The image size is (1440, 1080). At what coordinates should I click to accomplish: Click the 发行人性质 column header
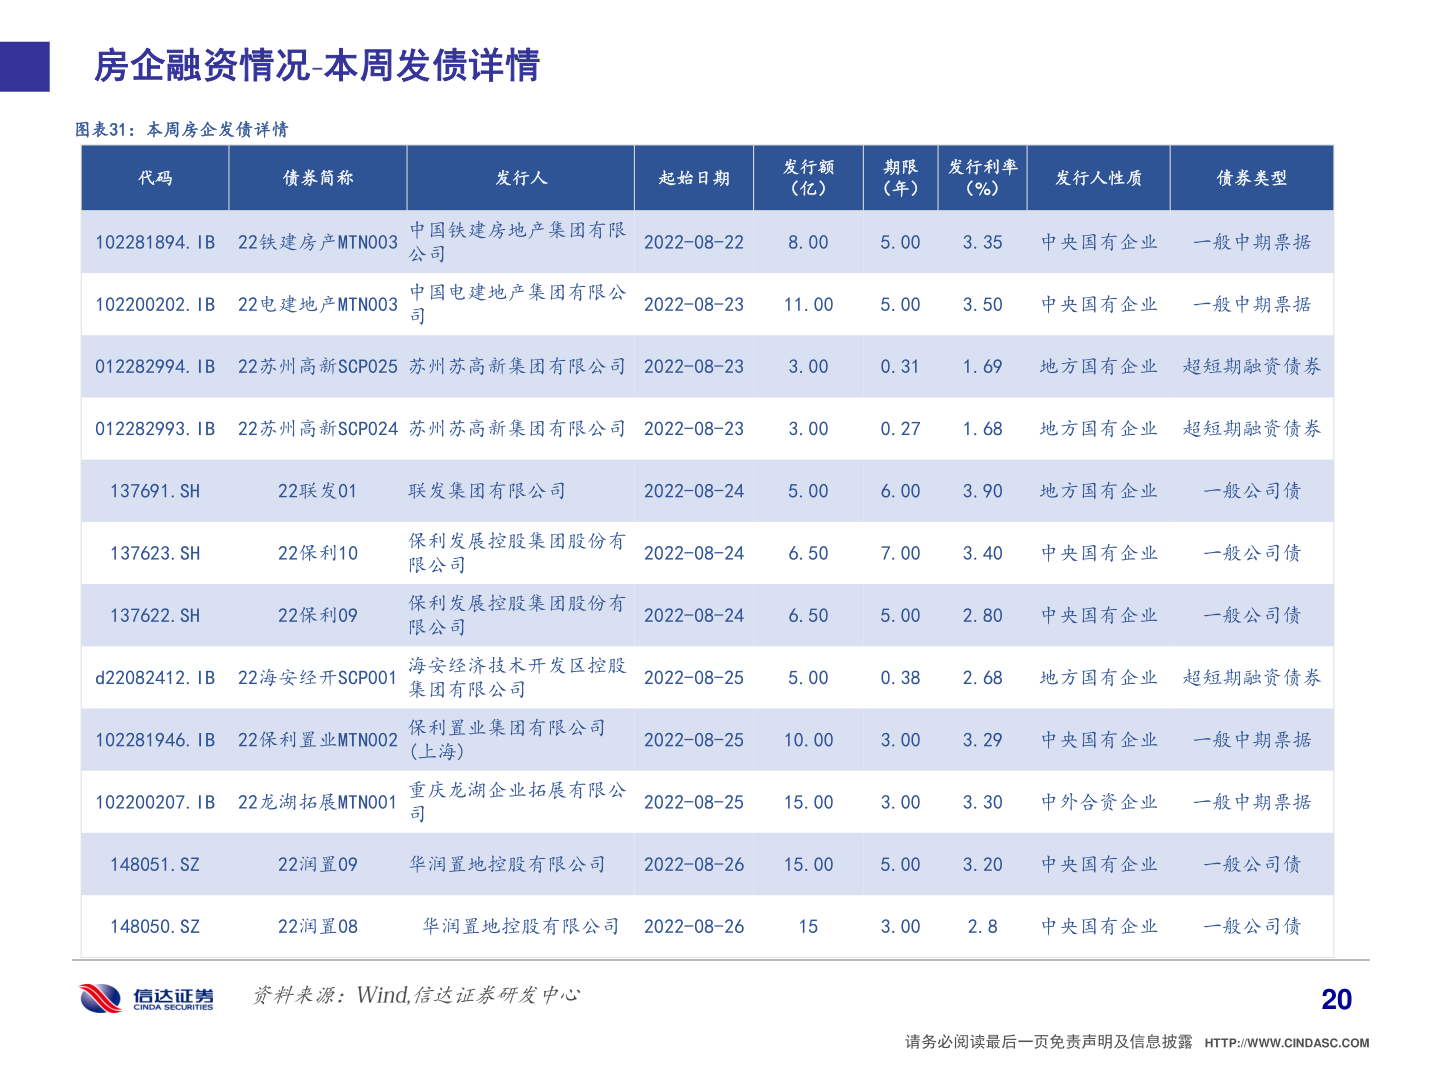pyautogui.click(x=1098, y=178)
